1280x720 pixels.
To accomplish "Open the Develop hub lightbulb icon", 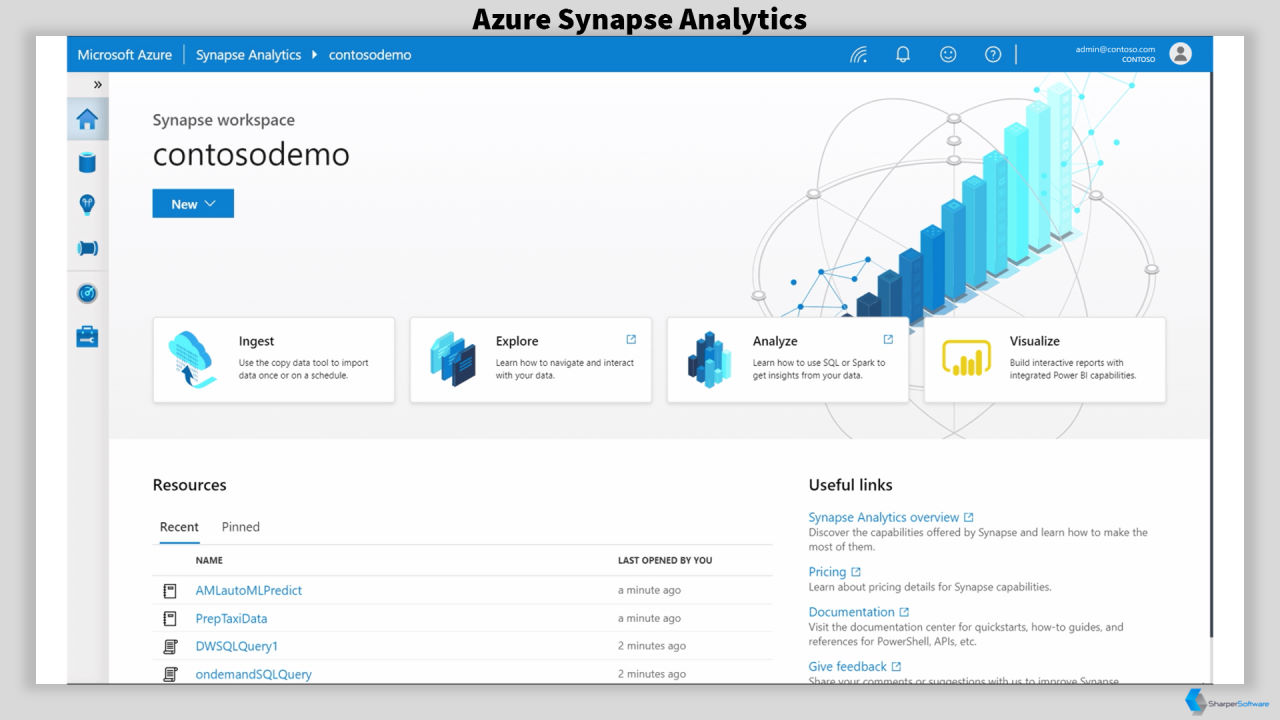I will (x=87, y=205).
